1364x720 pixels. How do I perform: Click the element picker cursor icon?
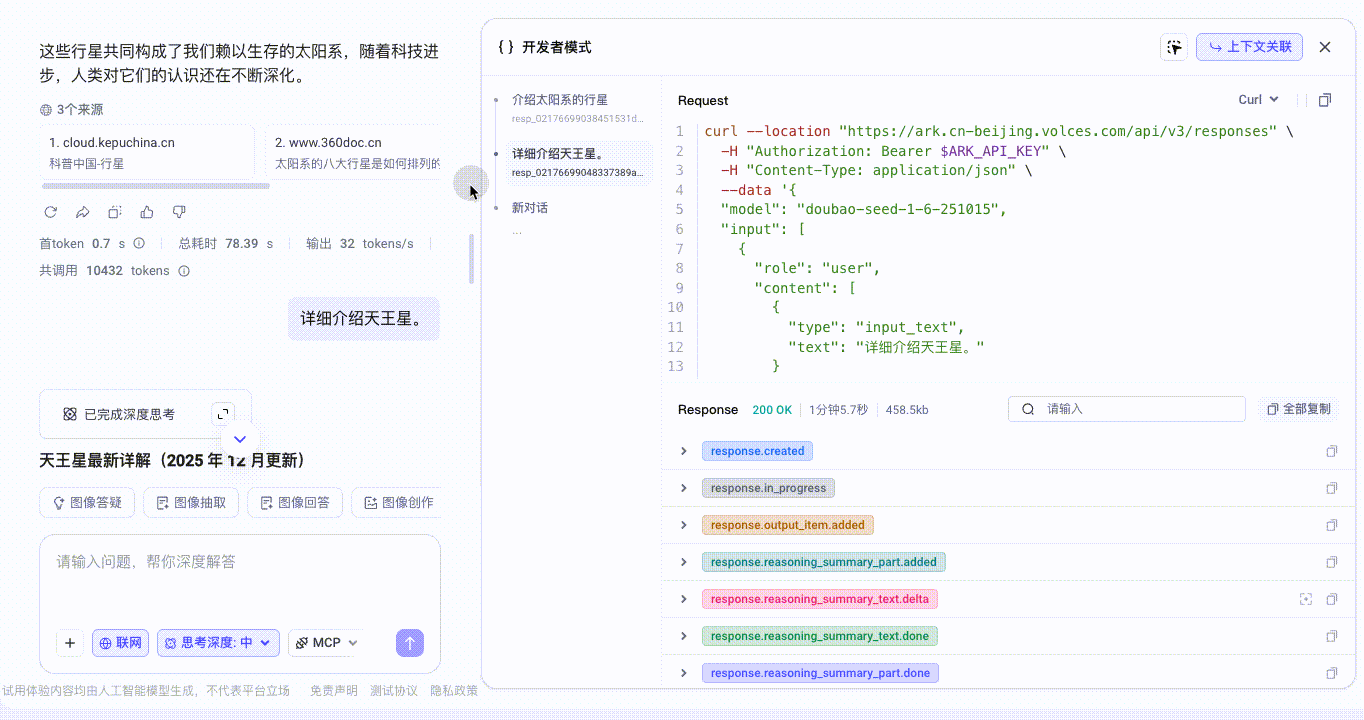point(1174,47)
